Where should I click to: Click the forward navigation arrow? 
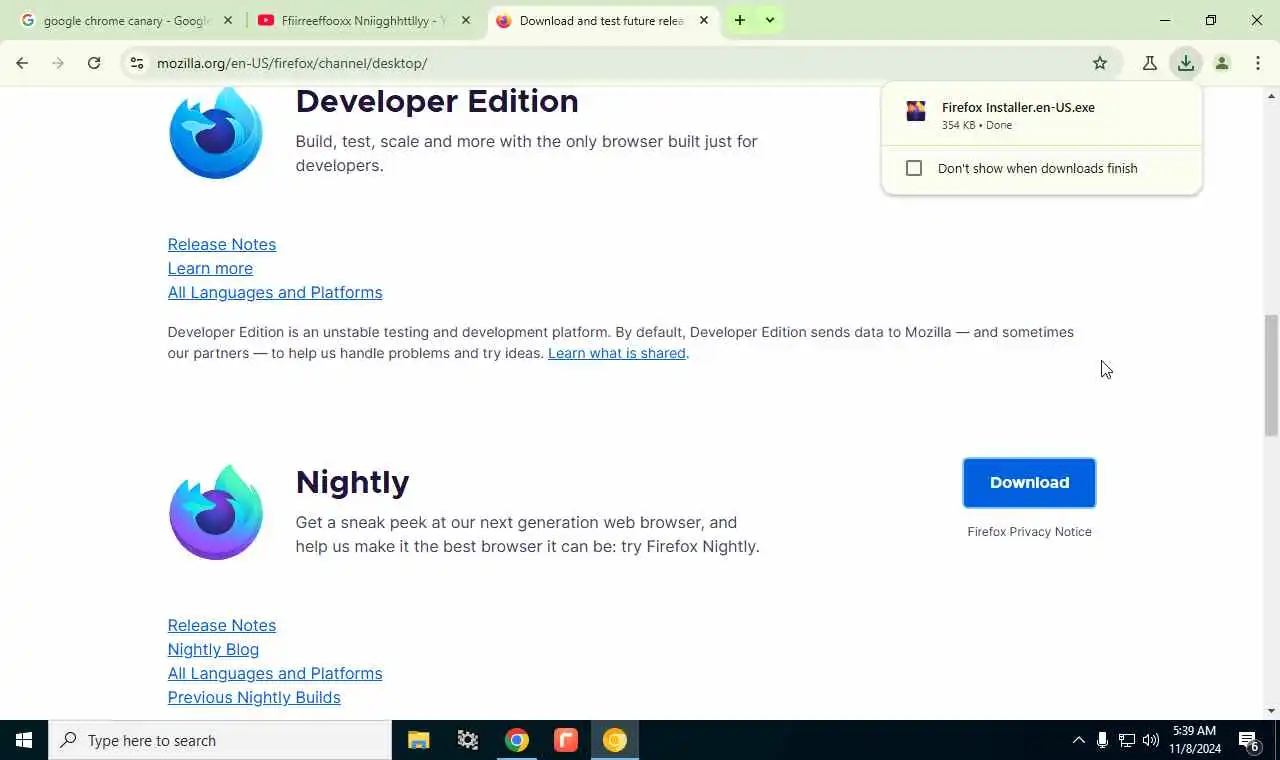(x=58, y=63)
